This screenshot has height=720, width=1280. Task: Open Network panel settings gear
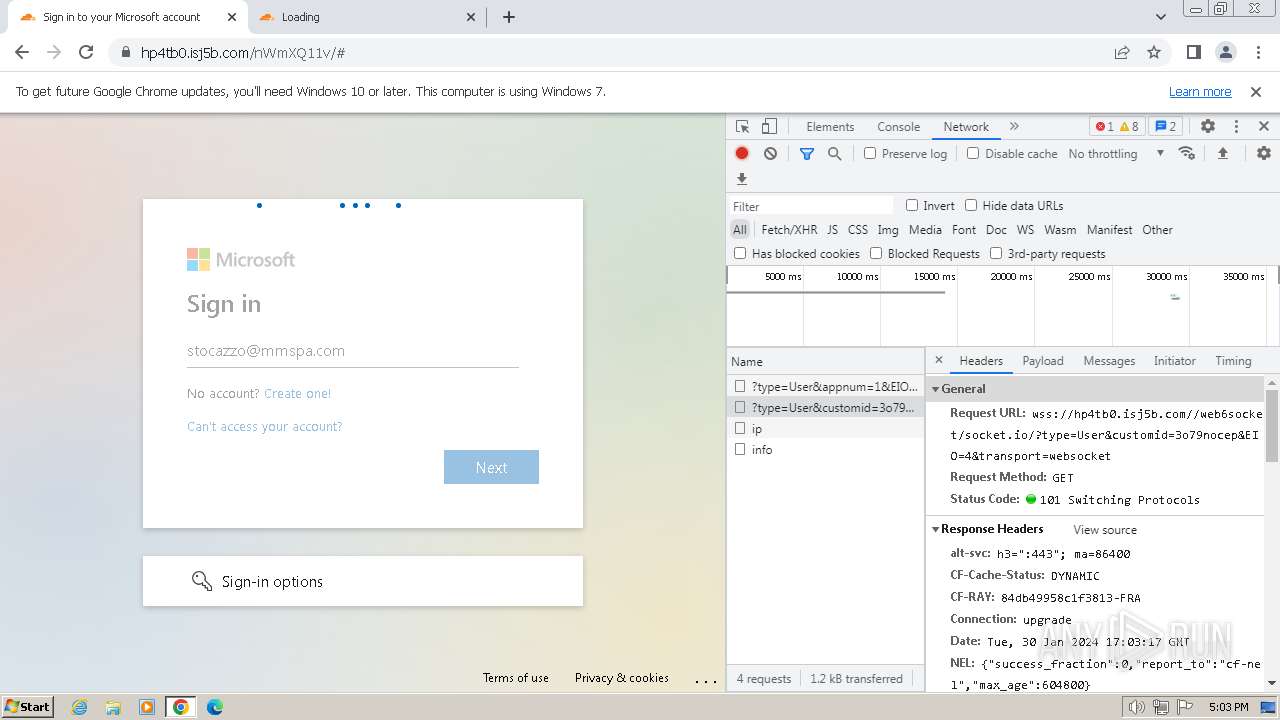tap(1264, 153)
